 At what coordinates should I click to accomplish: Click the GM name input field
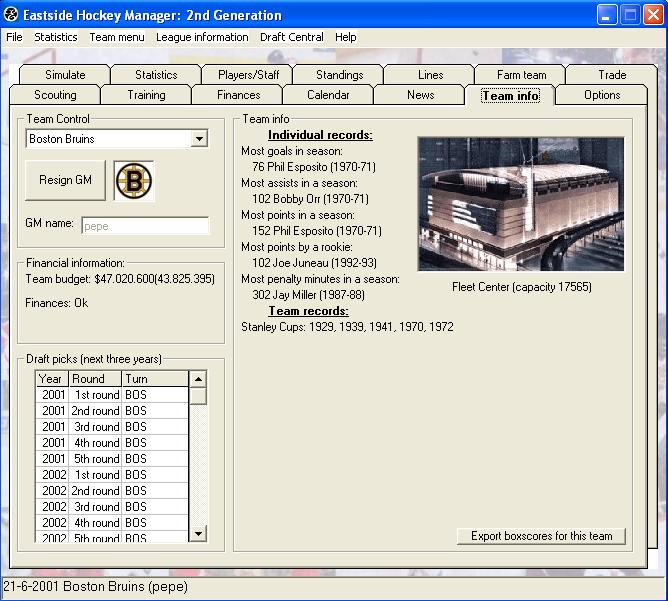[x=145, y=226]
